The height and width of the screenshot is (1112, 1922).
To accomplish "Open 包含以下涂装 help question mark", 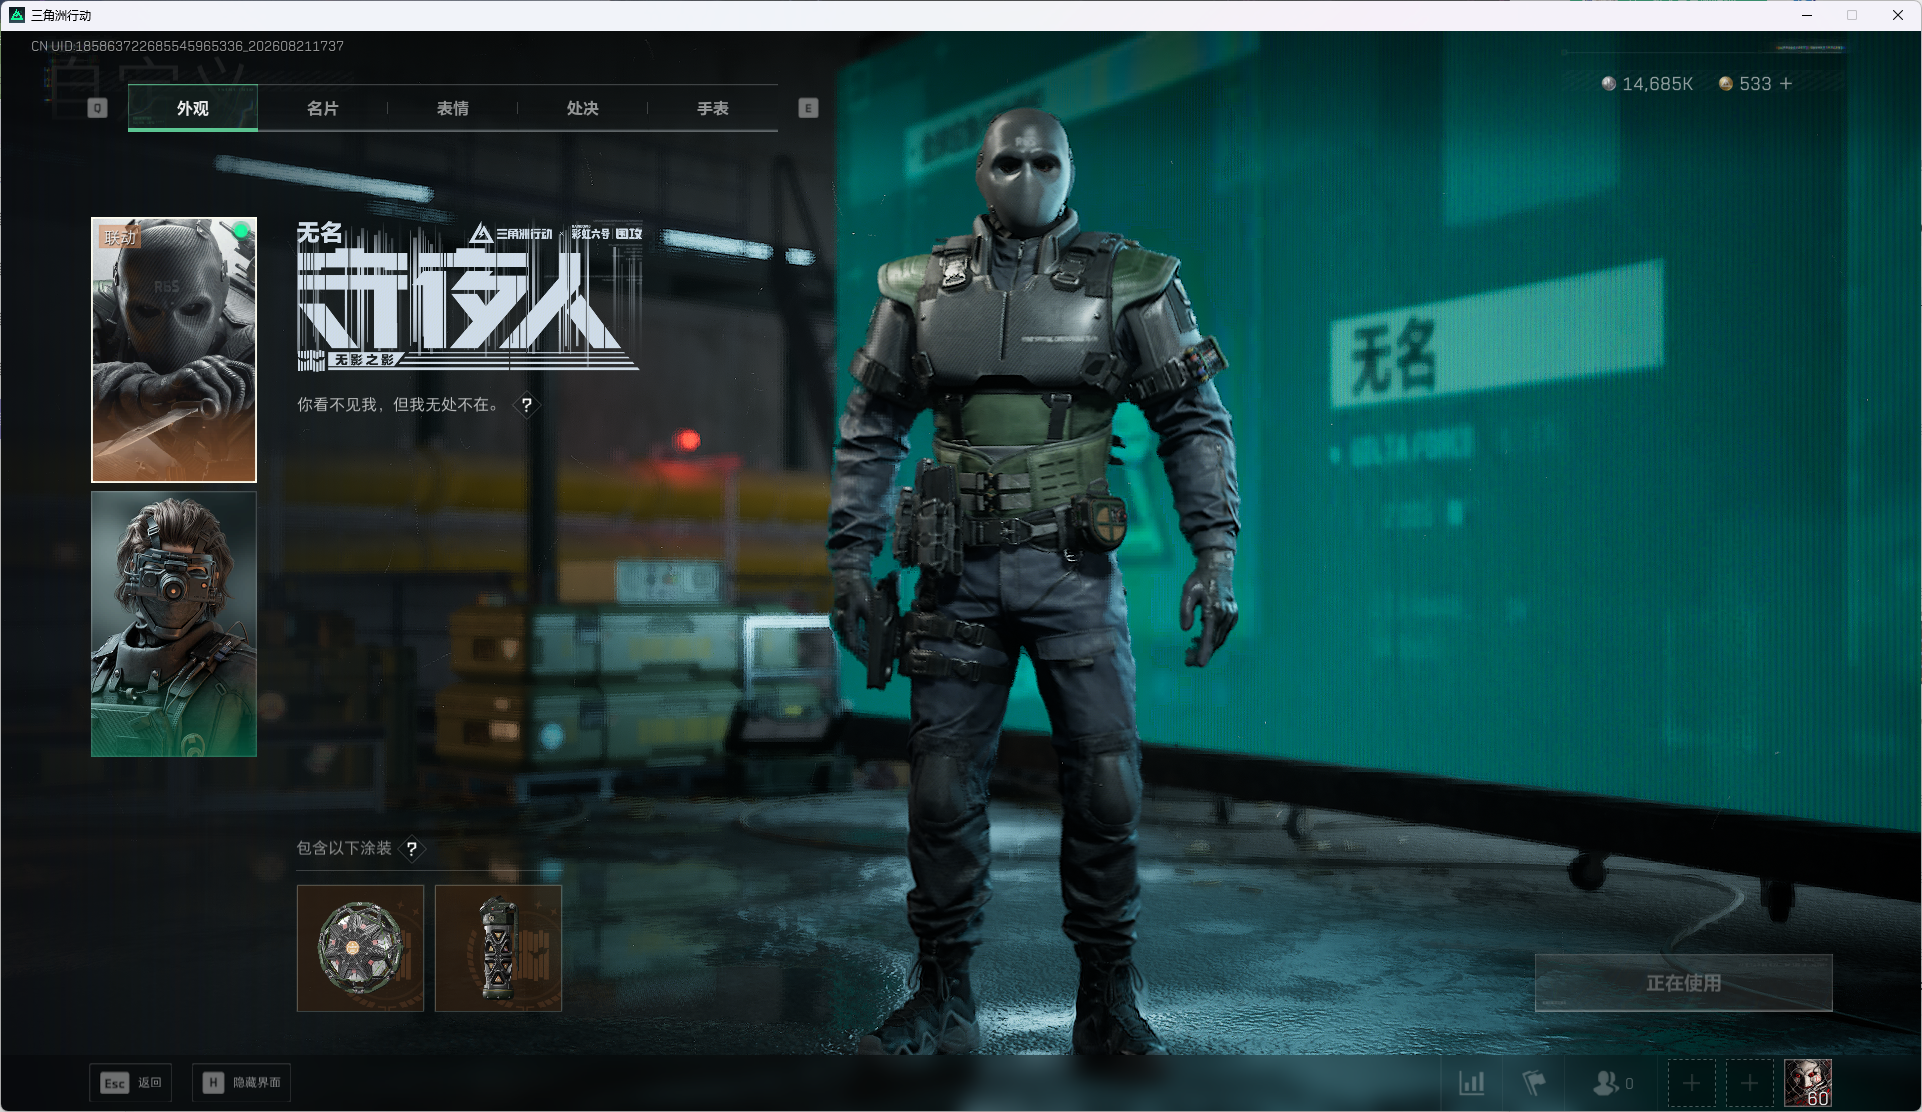I will pyautogui.click(x=412, y=849).
